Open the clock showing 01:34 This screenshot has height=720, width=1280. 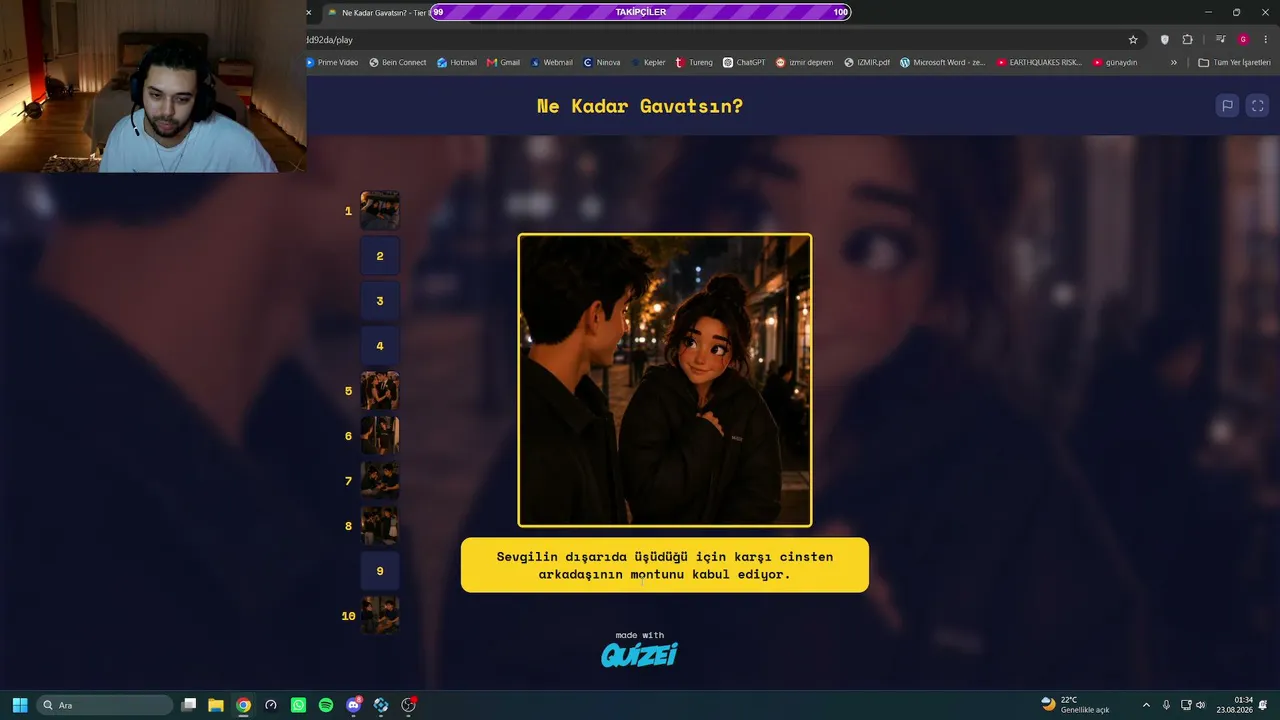click(x=1235, y=705)
